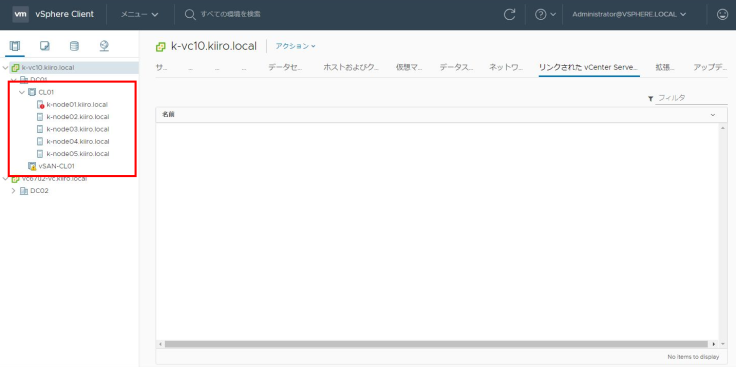Click the host icon beside k-node03
The width and height of the screenshot is (736, 367).
coord(40,129)
